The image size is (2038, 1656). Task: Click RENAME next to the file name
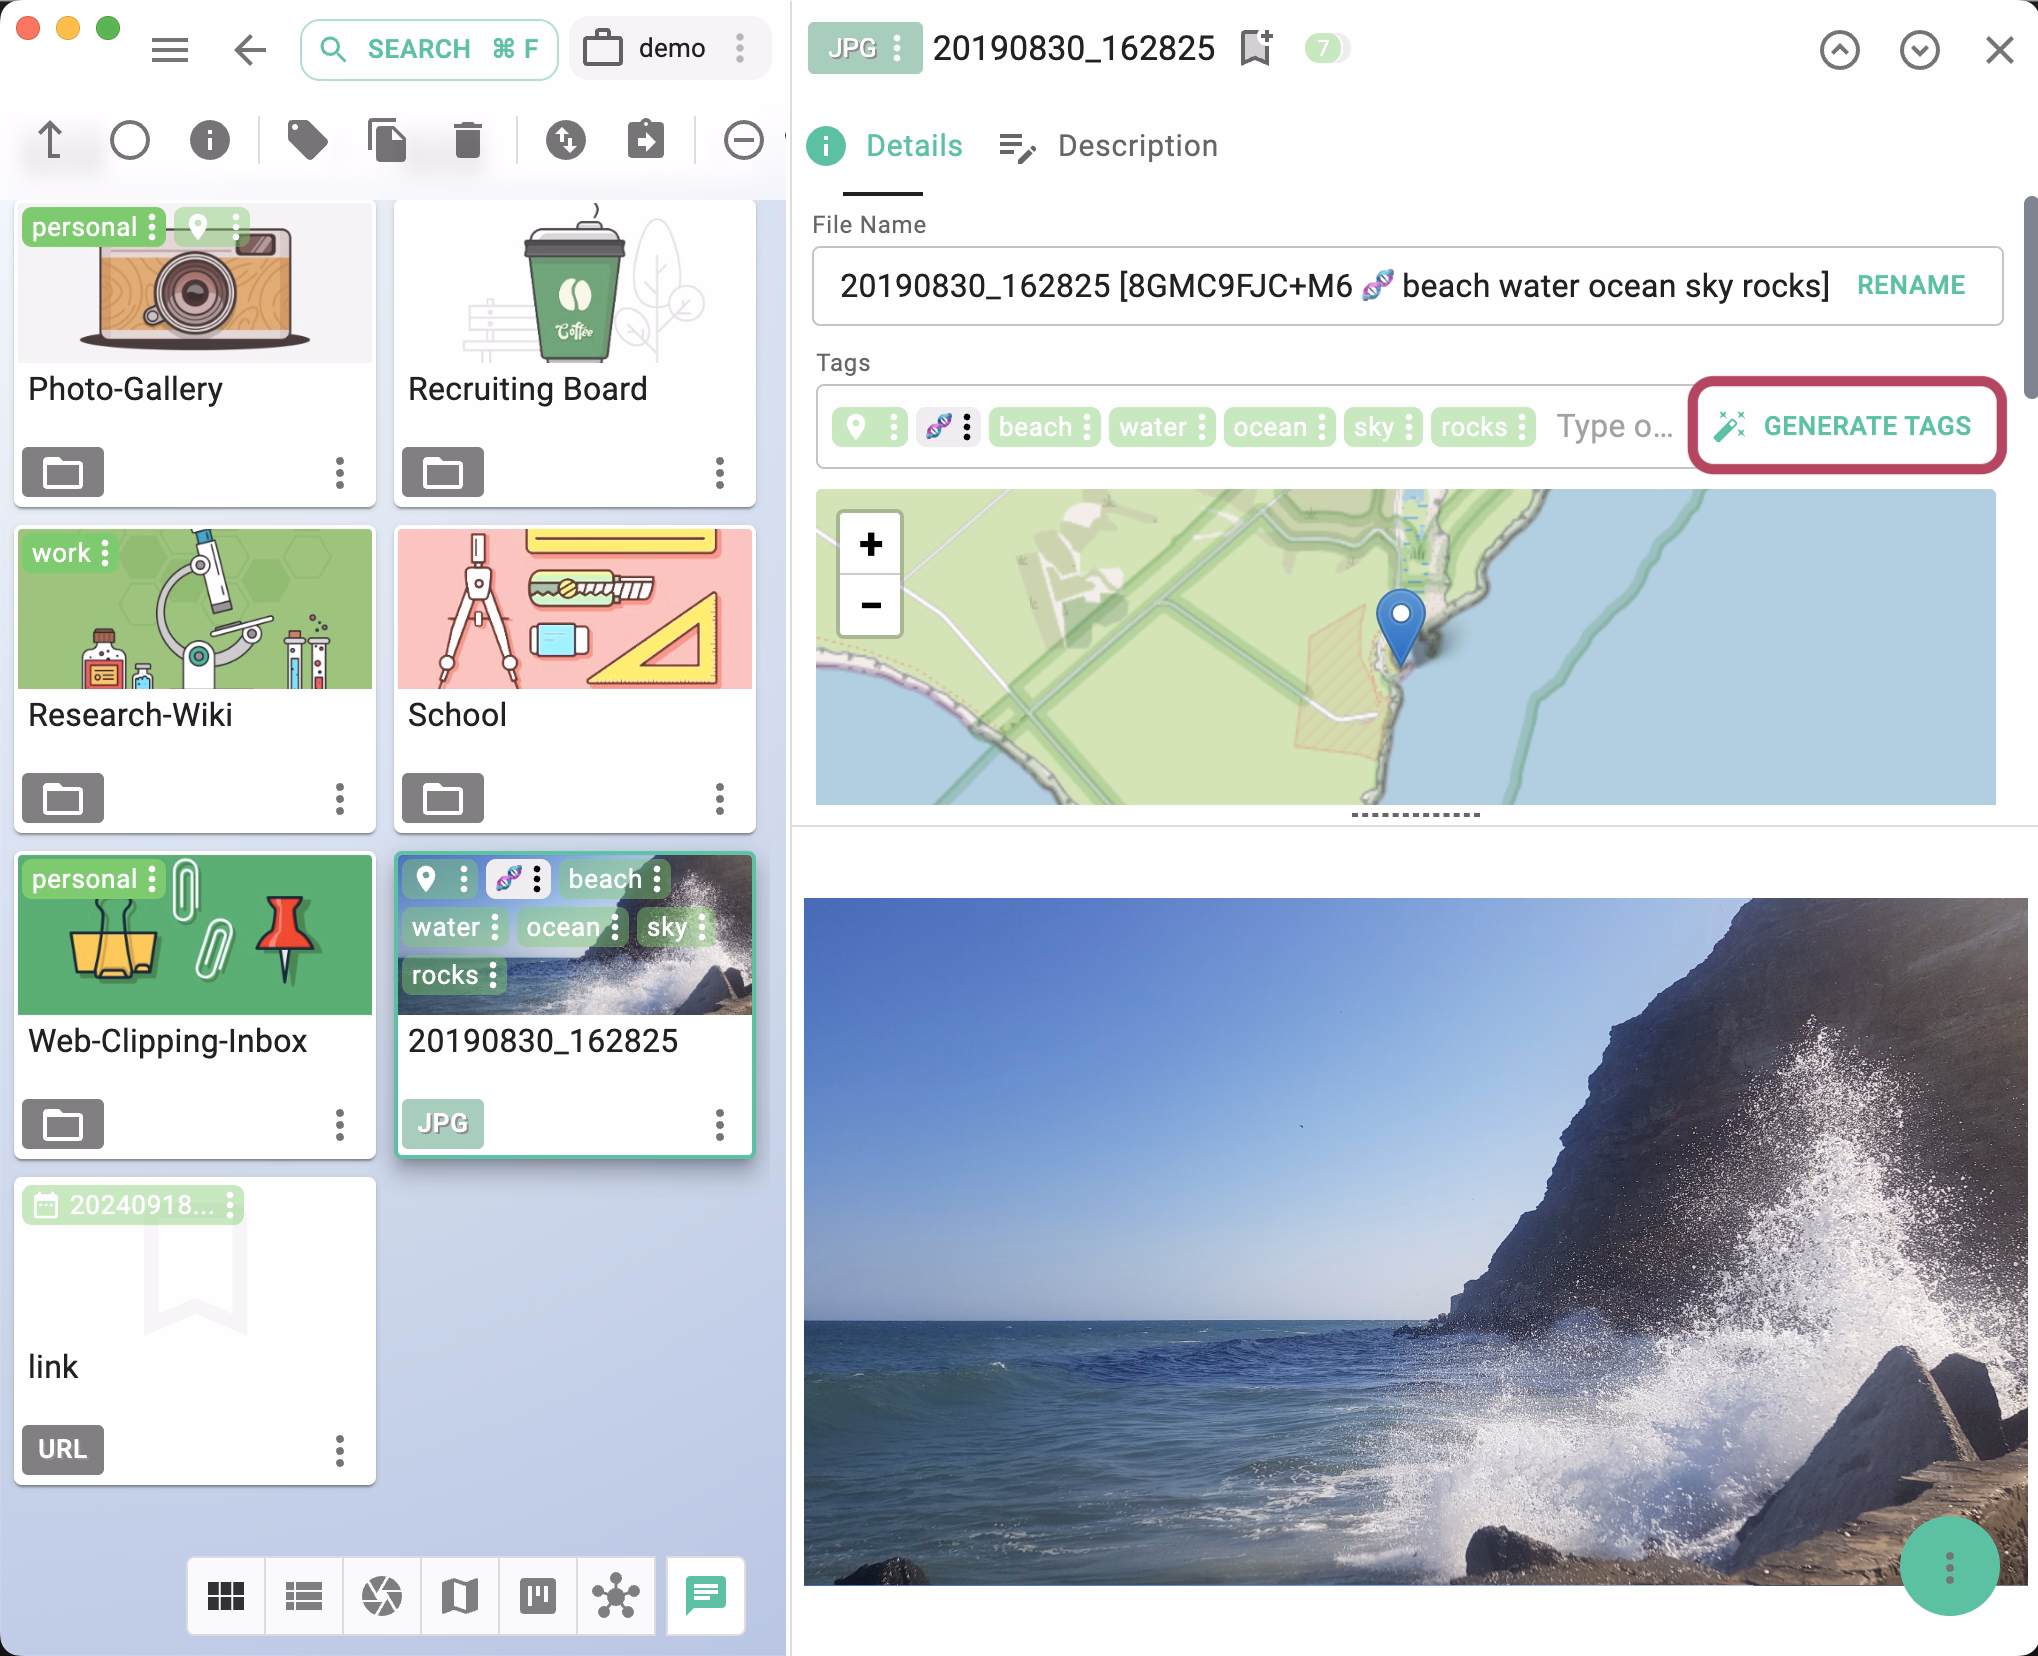coord(1910,285)
